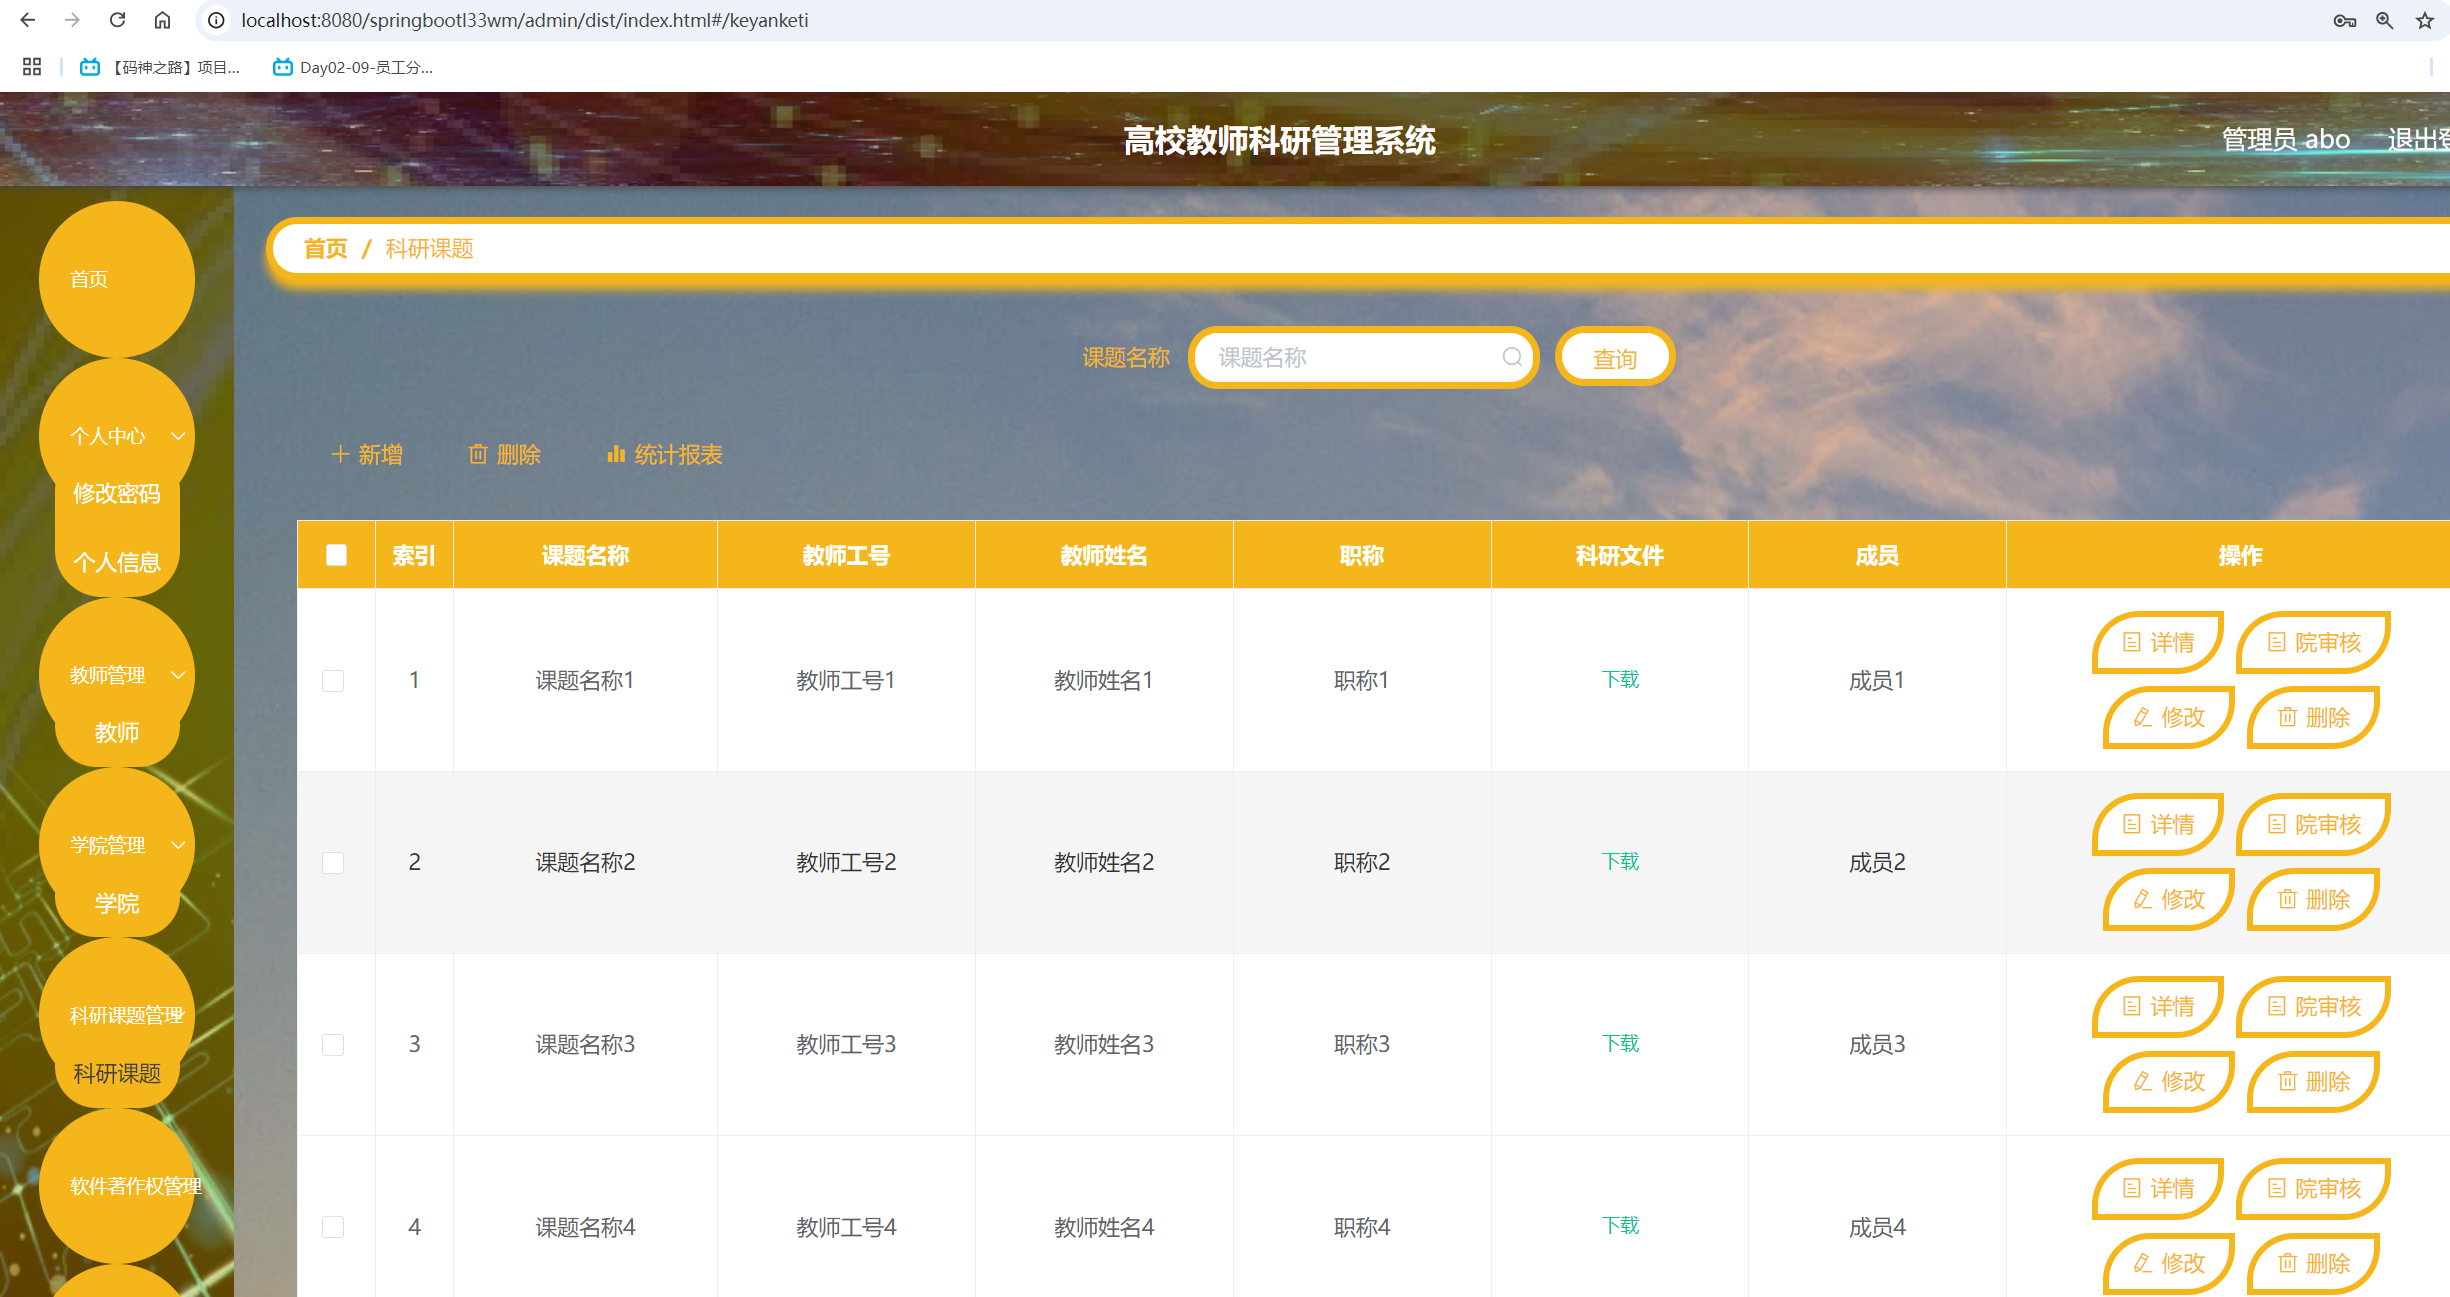
Task: Select 科研课题 in the sidebar
Action: tap(117, 1074)
